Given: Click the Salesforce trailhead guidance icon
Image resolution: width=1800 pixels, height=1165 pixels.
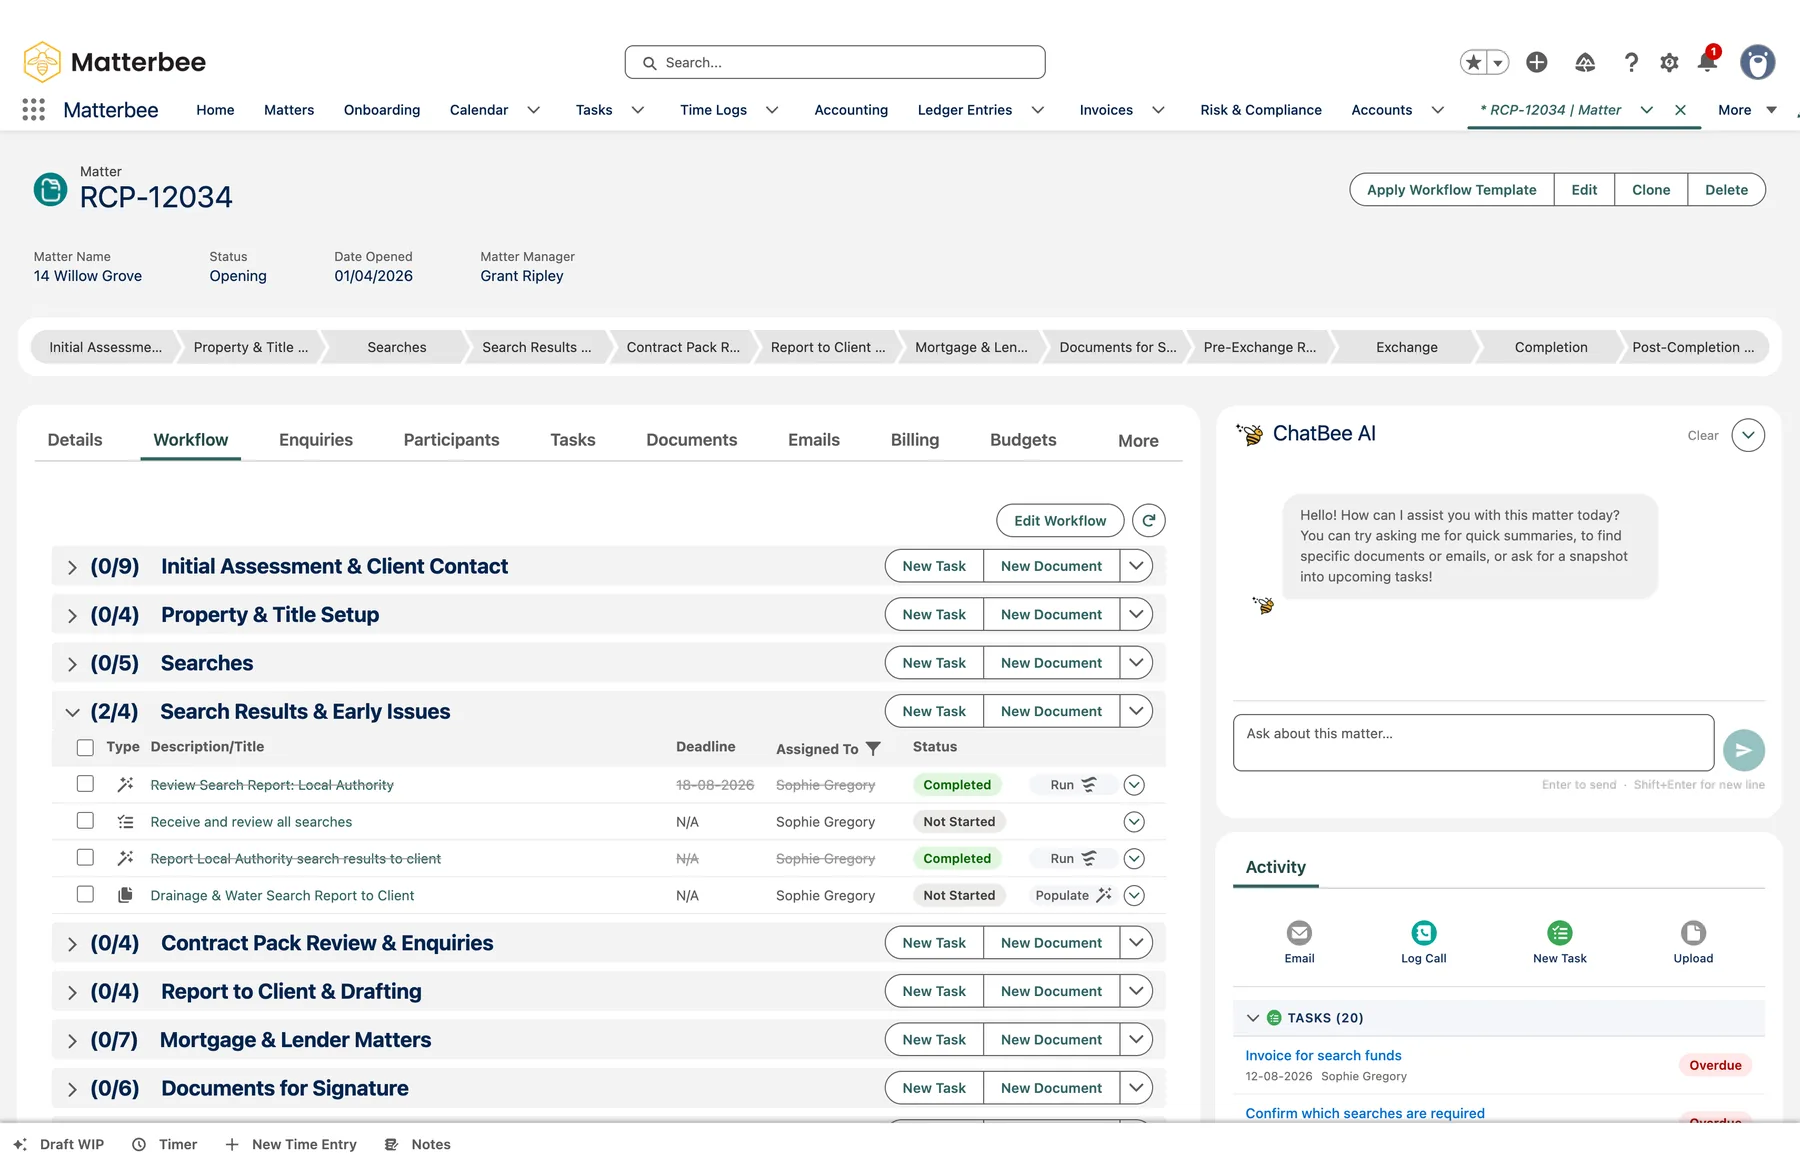Looking at the screenshot, I should coord(1585,62).
